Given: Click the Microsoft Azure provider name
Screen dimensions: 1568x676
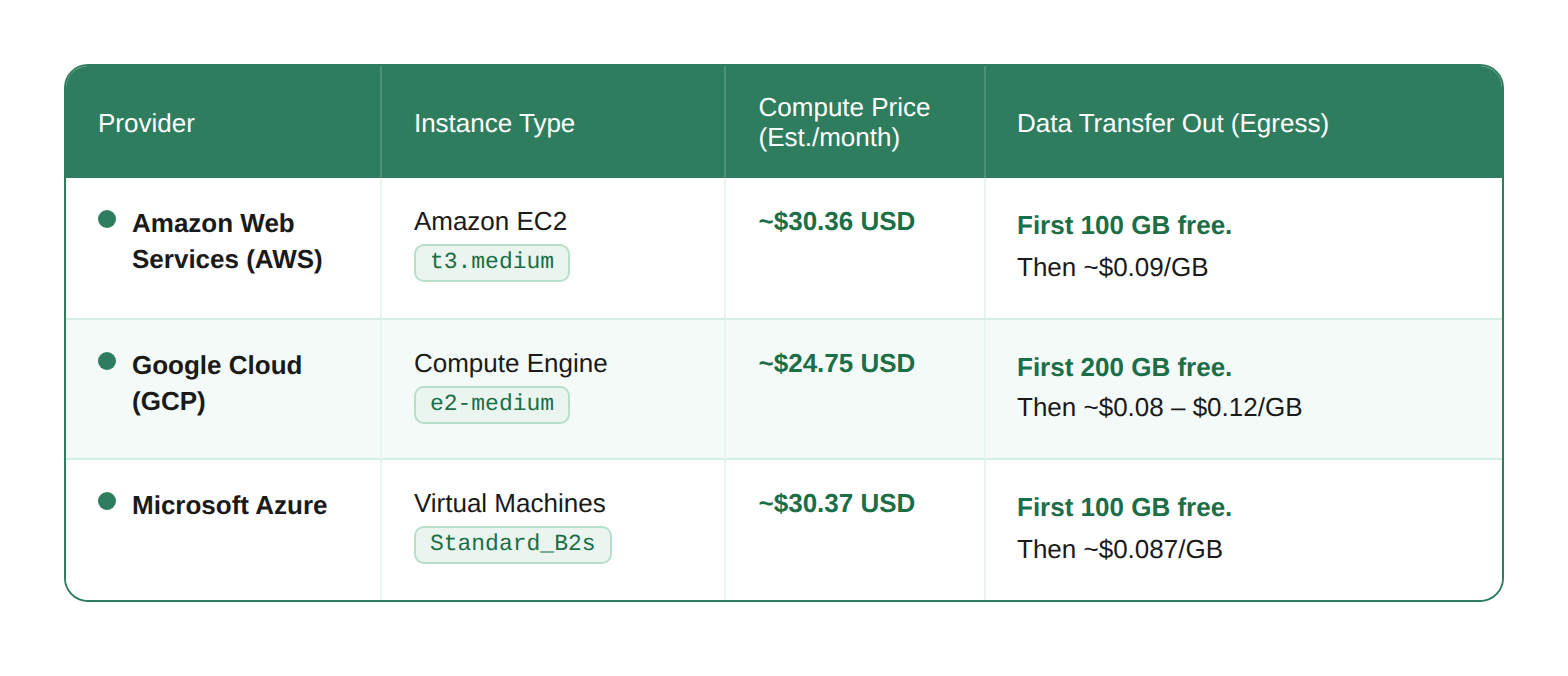Looking at the screenshot, I should click(x=230, y=505).
